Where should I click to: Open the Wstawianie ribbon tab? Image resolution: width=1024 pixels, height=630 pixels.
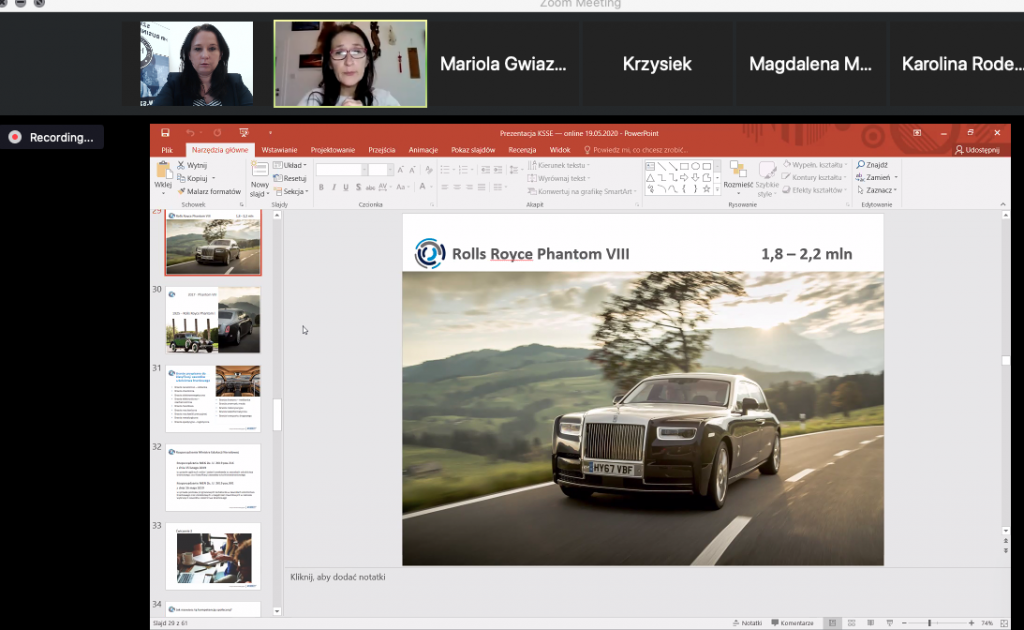click(279, 149)
